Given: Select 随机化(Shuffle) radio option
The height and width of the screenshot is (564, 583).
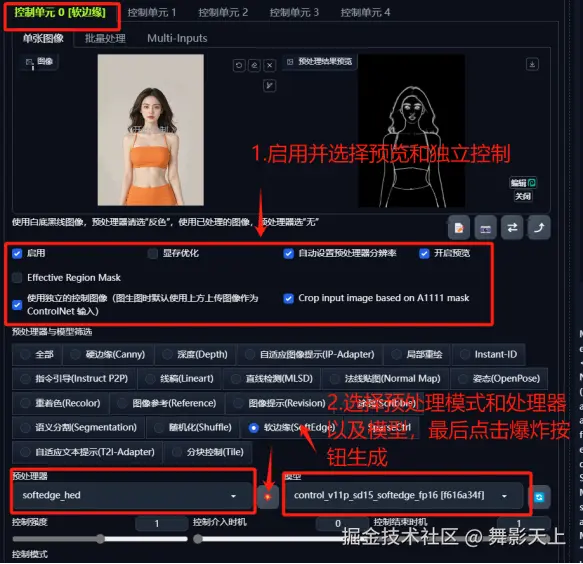Looking at the screenshot, I should (x=193, y=428).
